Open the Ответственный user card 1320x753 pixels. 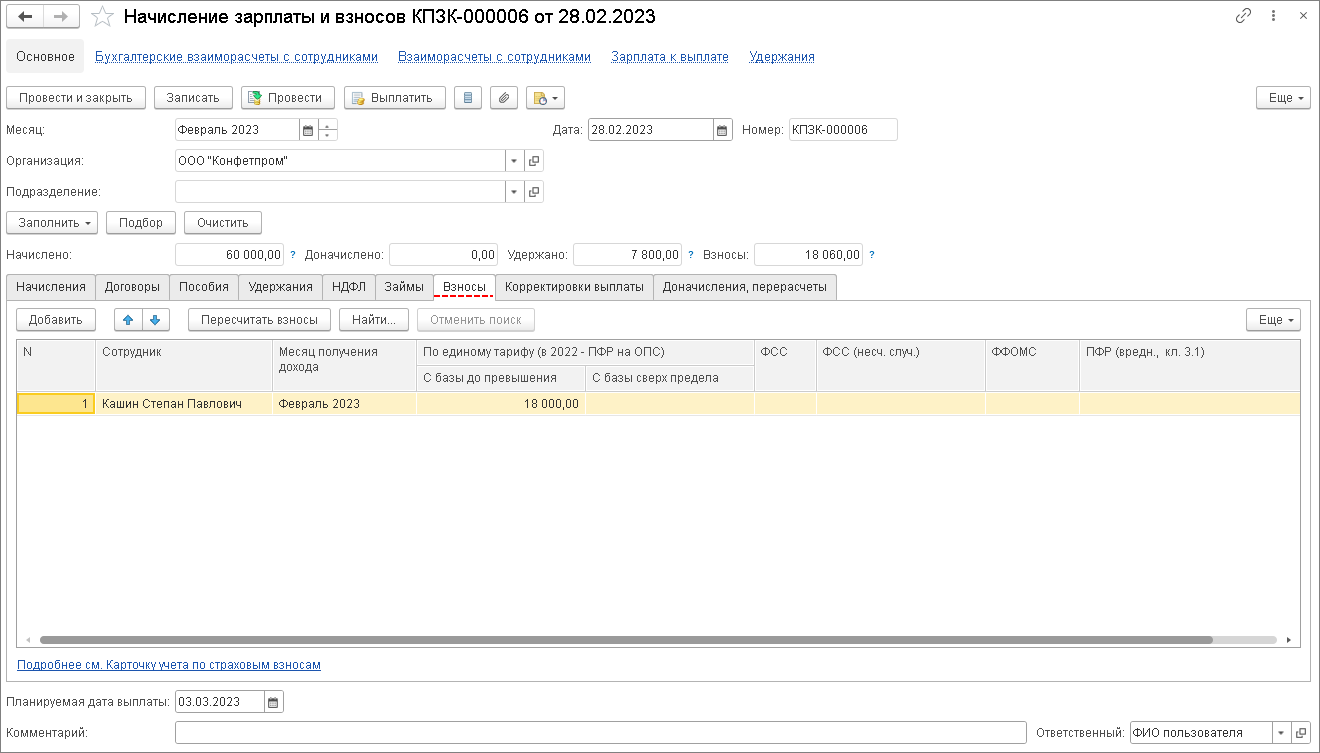pos(1301,733)
